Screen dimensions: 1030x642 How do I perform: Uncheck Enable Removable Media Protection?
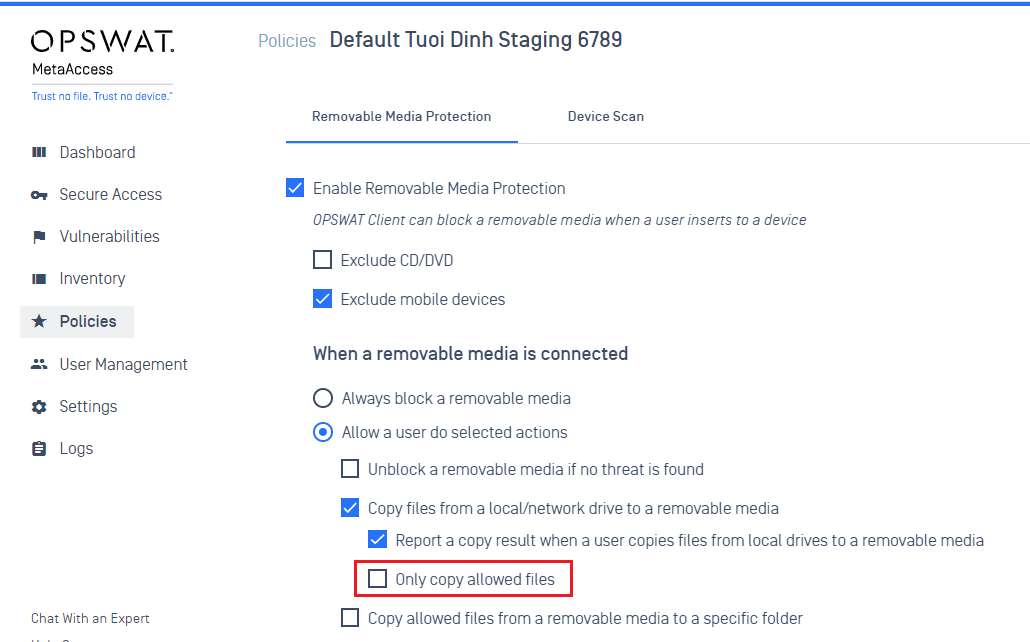click(x=295, y=188)
